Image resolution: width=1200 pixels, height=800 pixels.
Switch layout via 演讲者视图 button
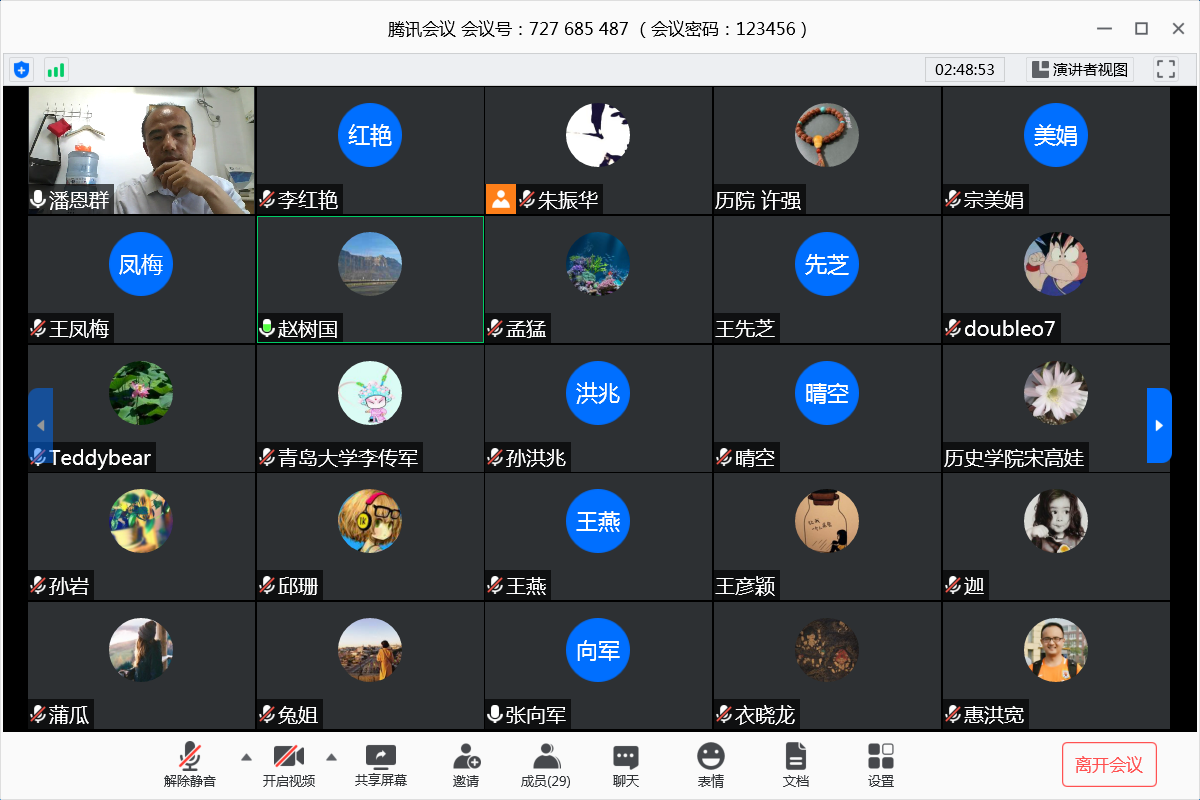tap(1080, 69)
